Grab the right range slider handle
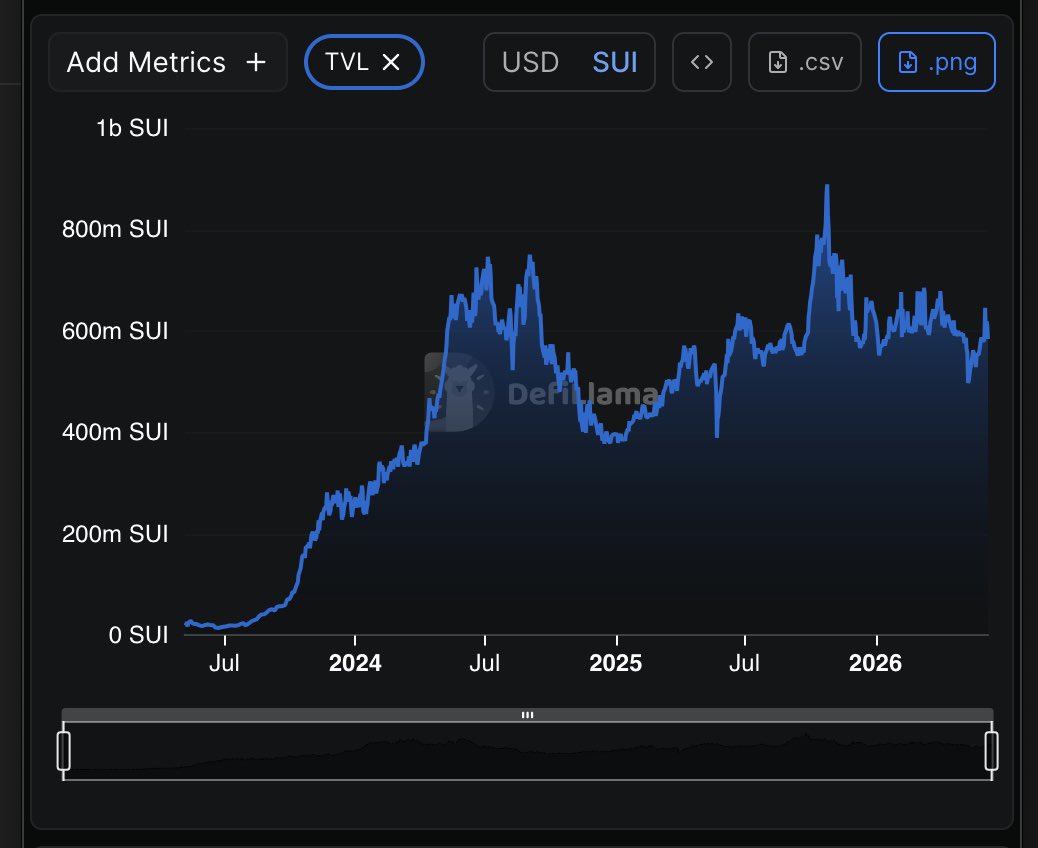 coord(992,751)
